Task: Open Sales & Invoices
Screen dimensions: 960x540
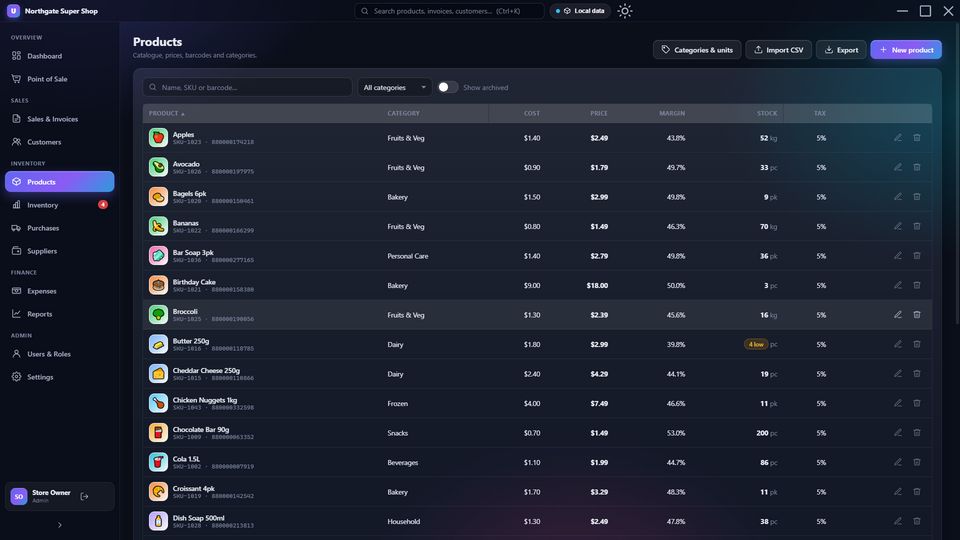Action: pyautogui.click(x=59, y=119)
